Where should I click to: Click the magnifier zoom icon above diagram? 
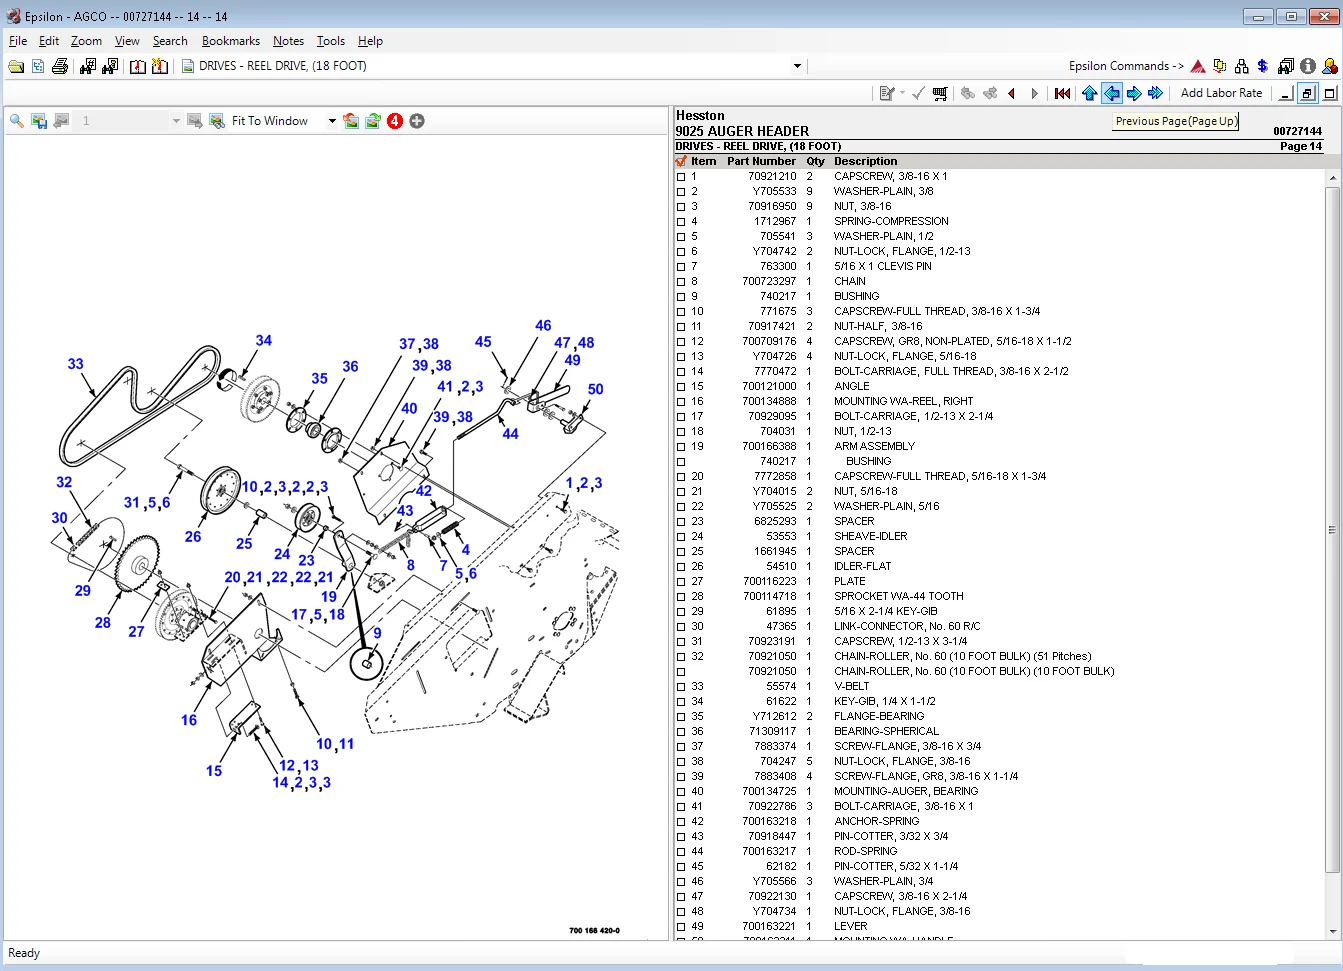[x=17, y=121]
